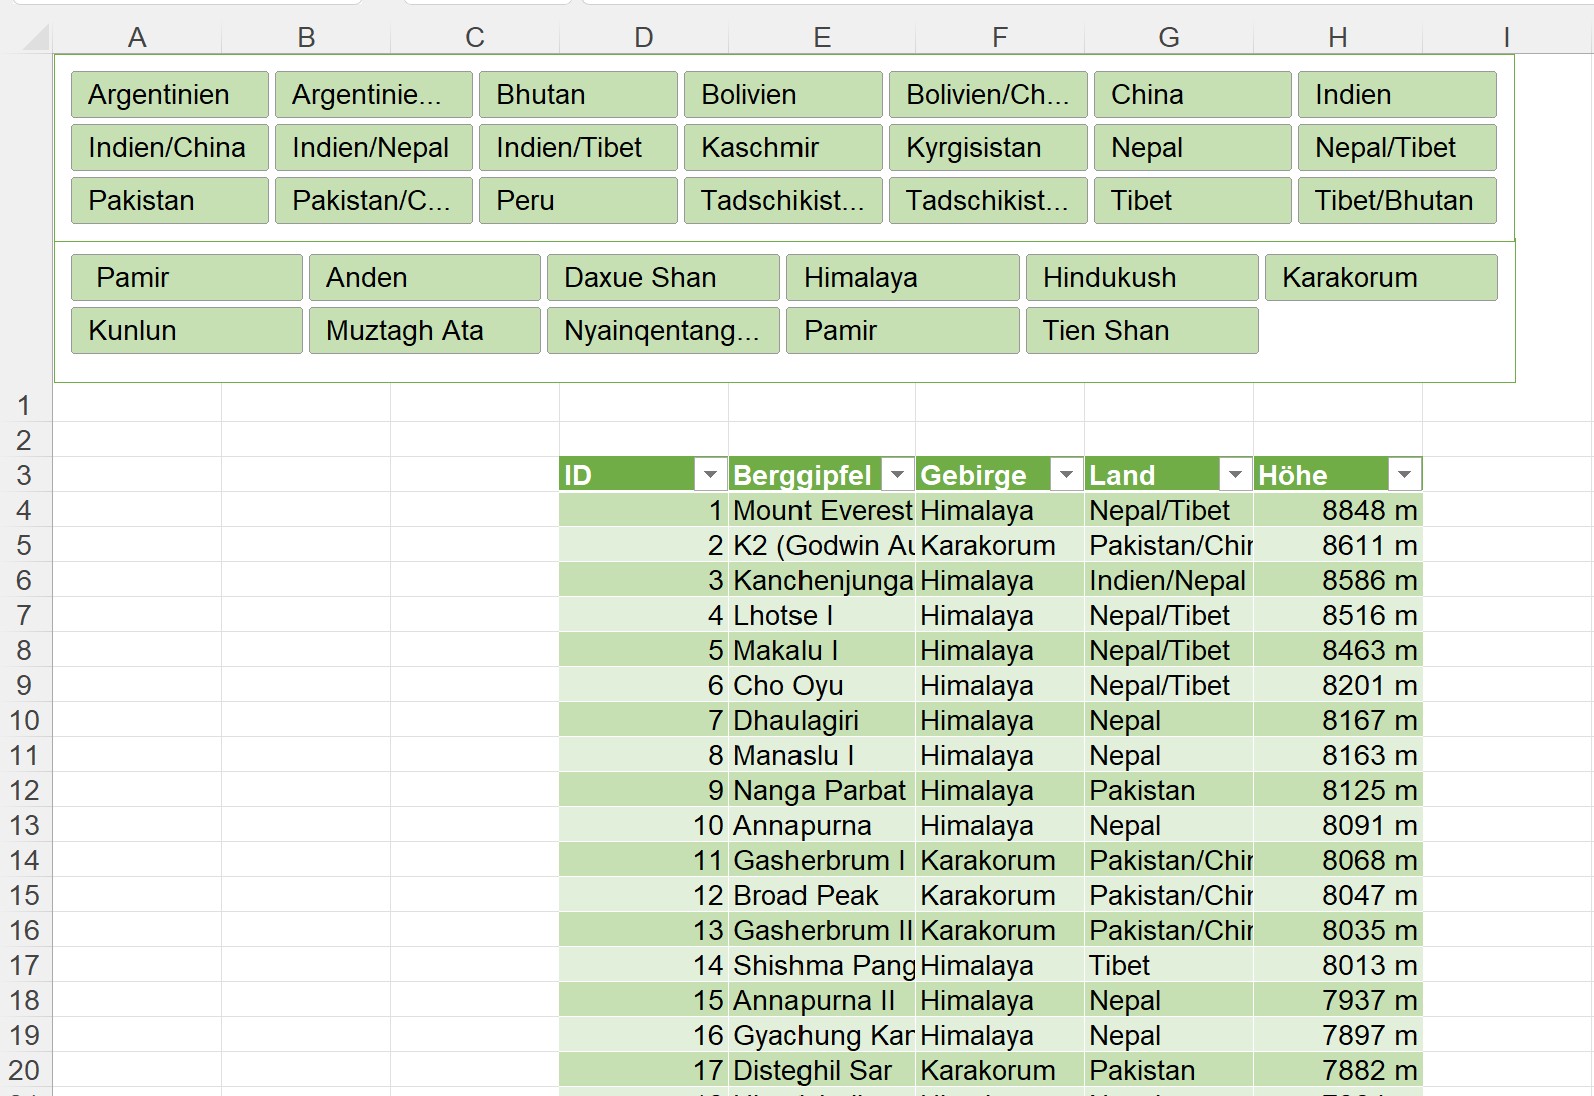The width and height of the screenshot is (1594, 1096).
Task: Expand the Gebirge filter arrow
Action: click(x=1066, y=475)
